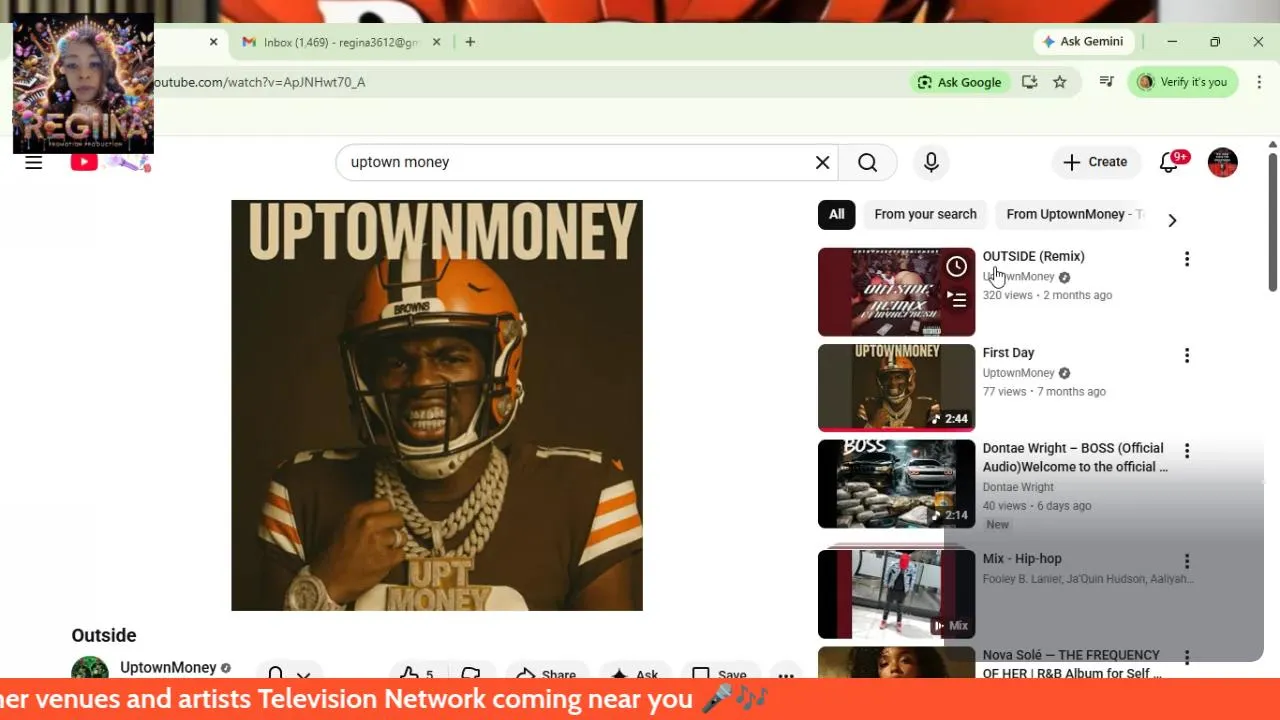Click '40 views • 6 days ago' text

point(1037,506)
